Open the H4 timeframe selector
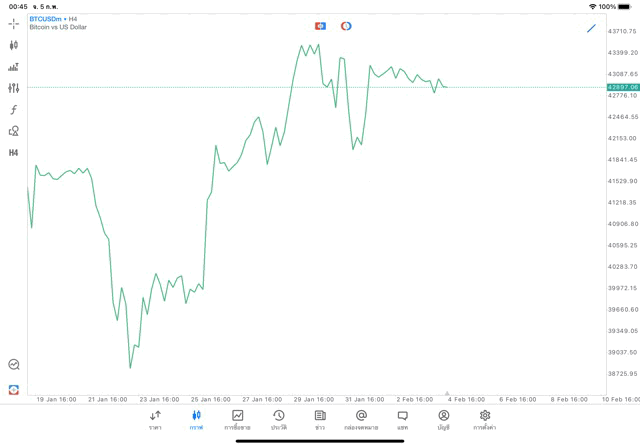The height and width of the screenshot is (447, 640). pos(14,153)
